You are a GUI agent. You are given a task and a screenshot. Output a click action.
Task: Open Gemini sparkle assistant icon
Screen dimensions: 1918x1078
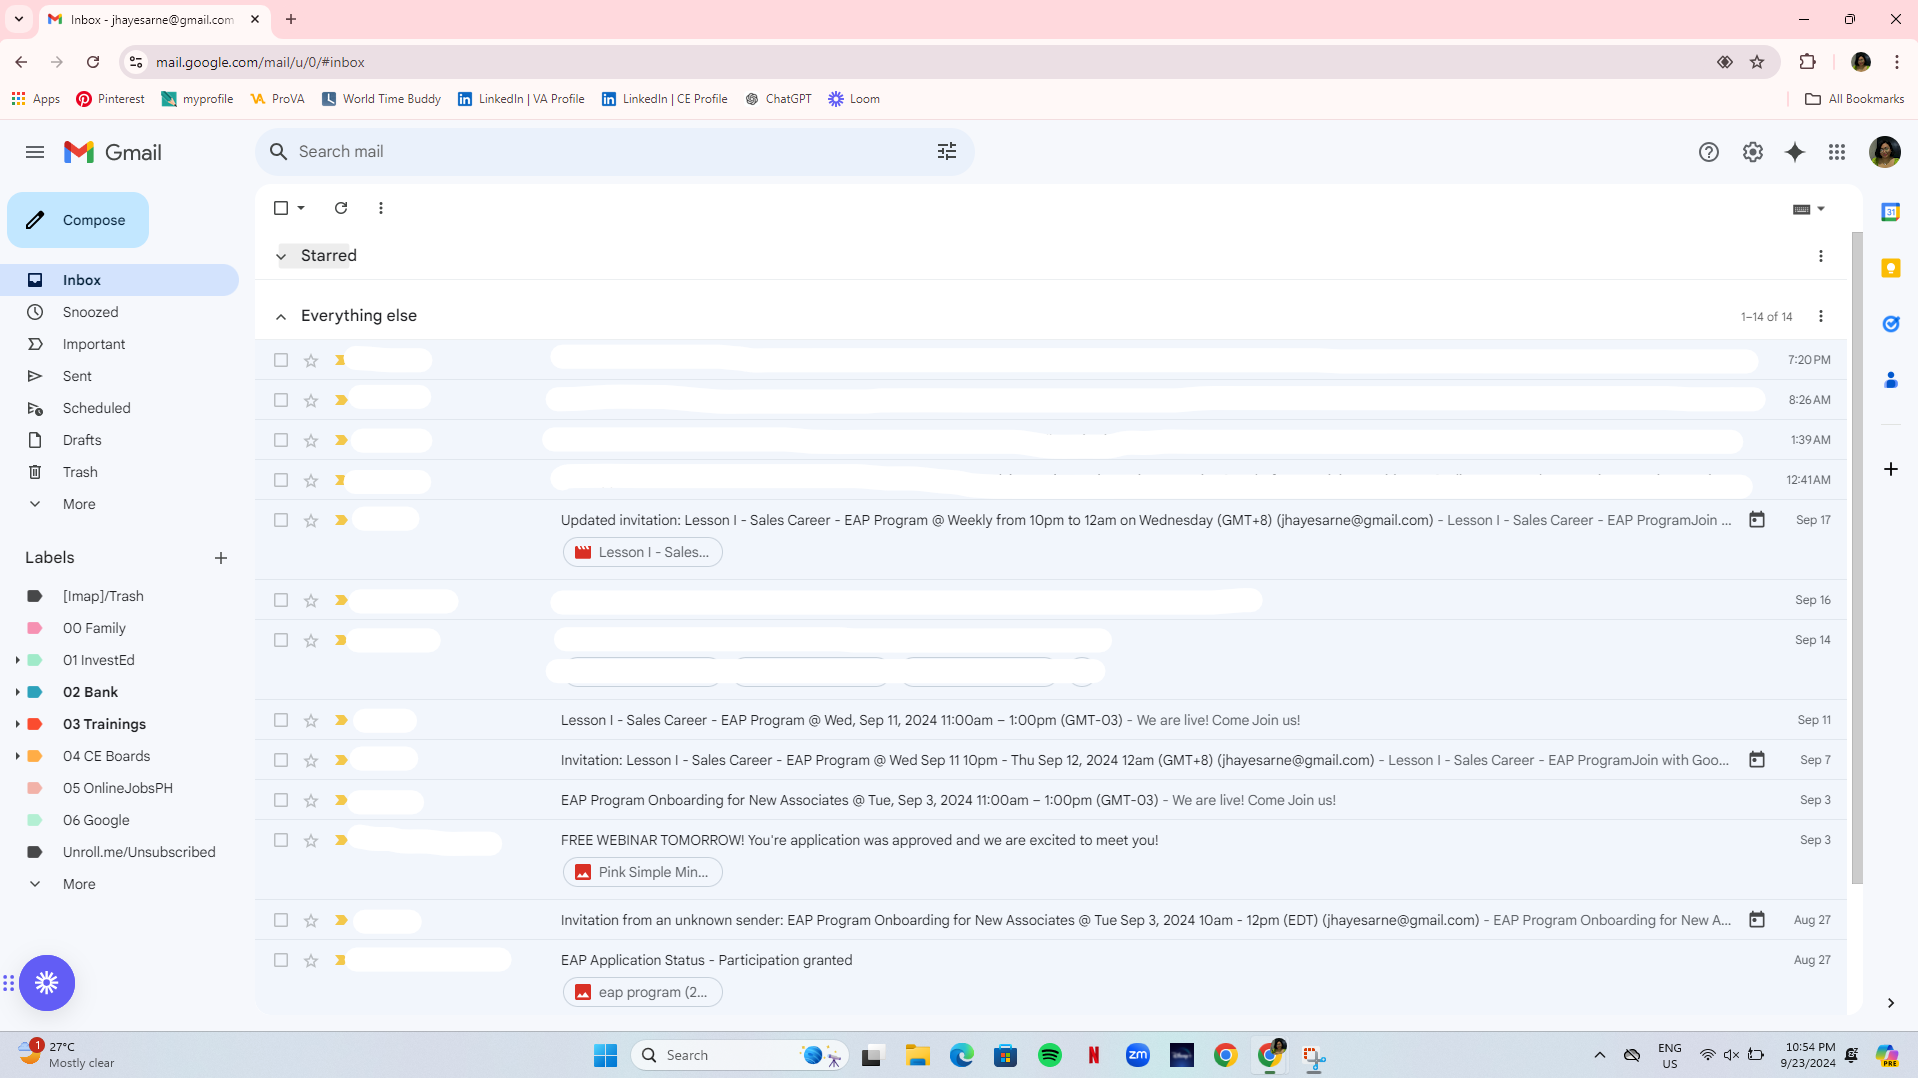click(1795, 152)
